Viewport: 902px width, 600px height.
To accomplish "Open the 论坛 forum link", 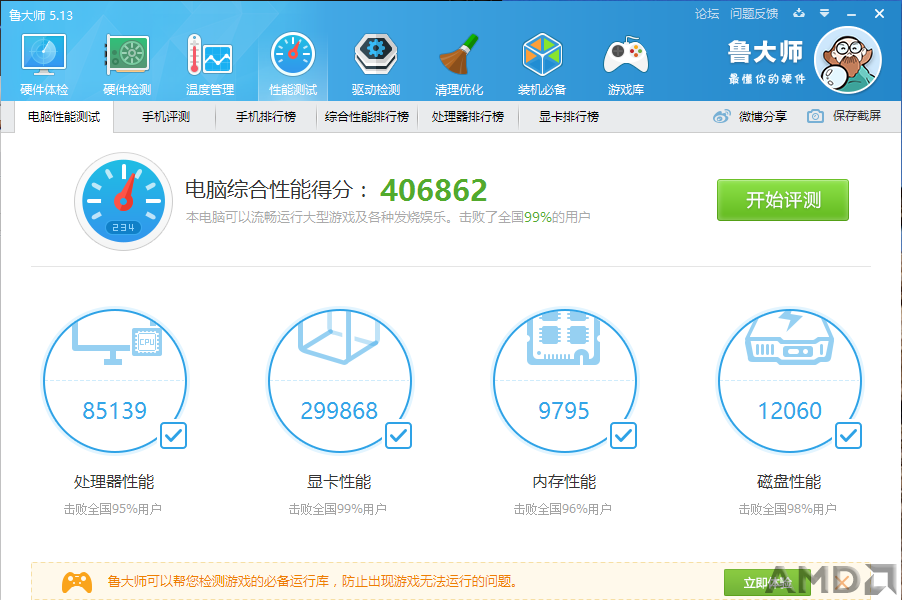I will (707, 14).
